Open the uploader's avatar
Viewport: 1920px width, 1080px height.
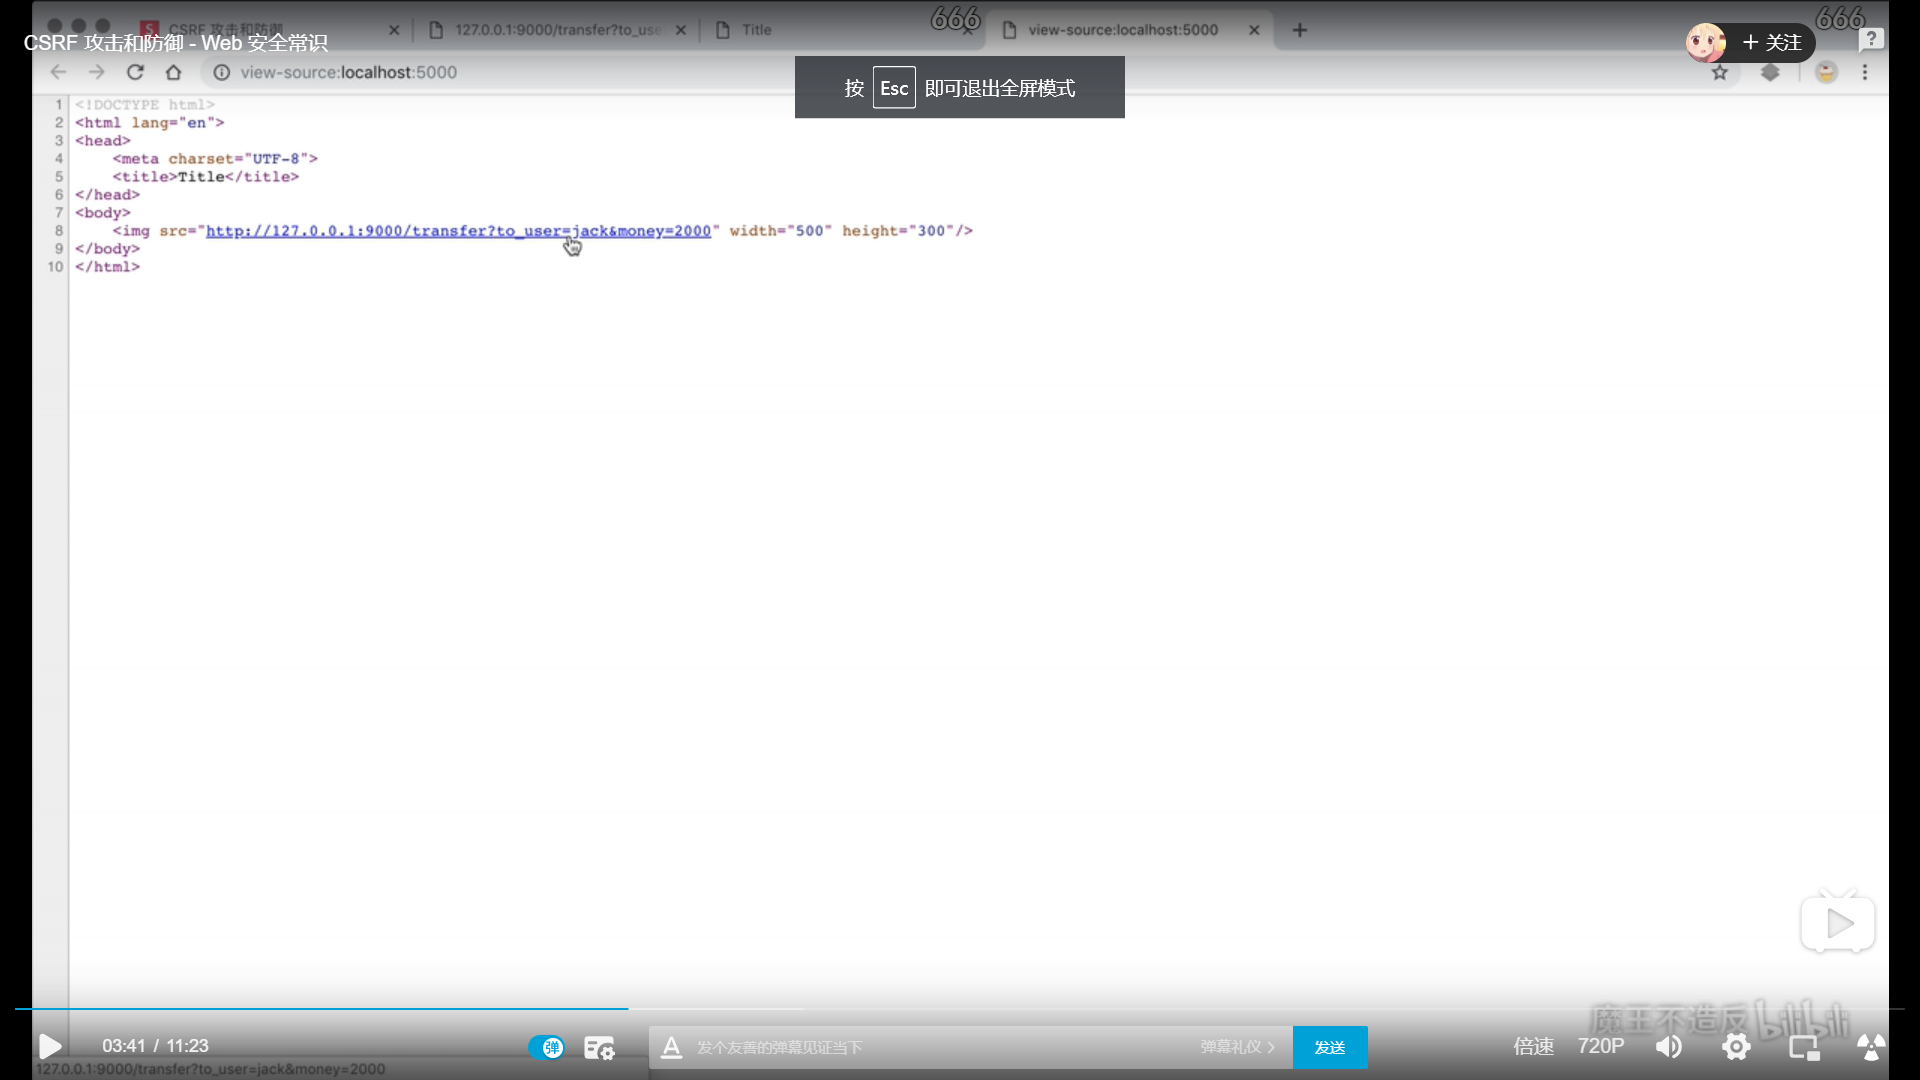pos(1705,42)
